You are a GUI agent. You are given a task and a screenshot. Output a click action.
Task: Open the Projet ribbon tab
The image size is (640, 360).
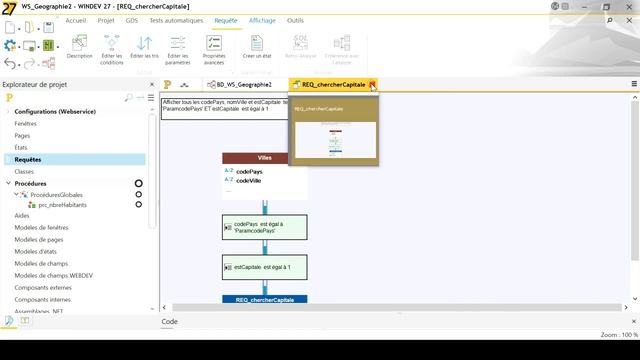(106, 20)
